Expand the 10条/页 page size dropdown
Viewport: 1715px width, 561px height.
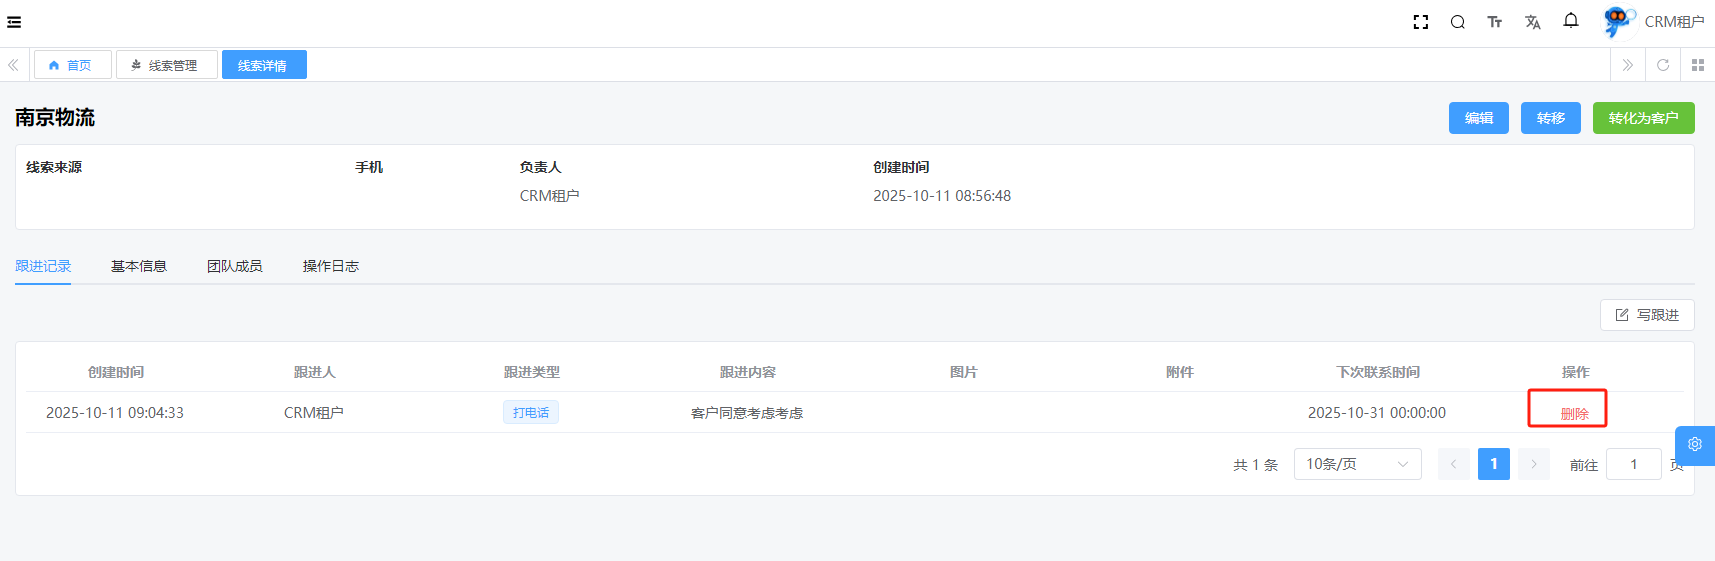(1357, 464)
